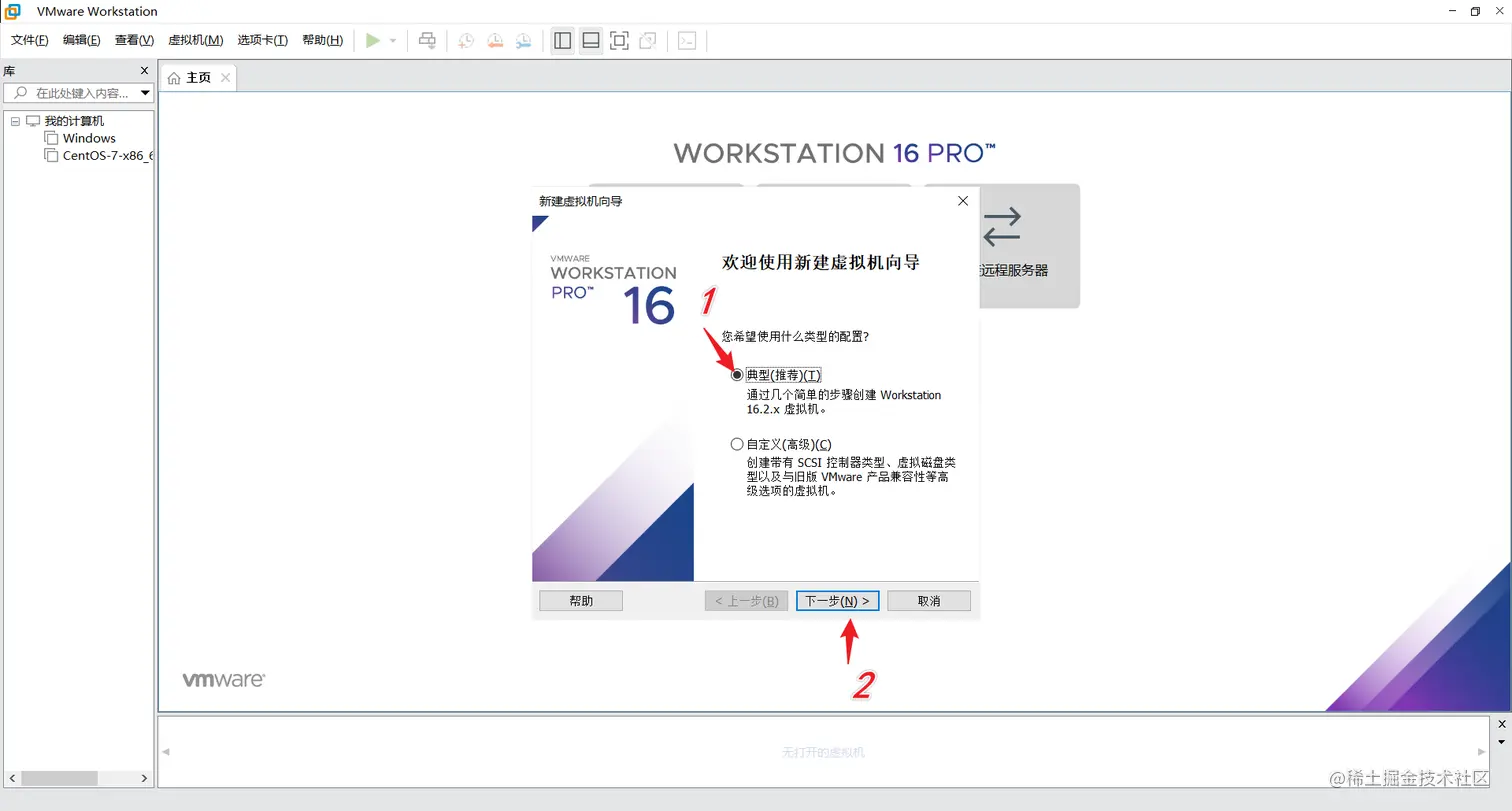Select the 典型(推荐) radio button
Image resolution: width=1512 pixels, height=811 pixels.
(x=738, y=375)
